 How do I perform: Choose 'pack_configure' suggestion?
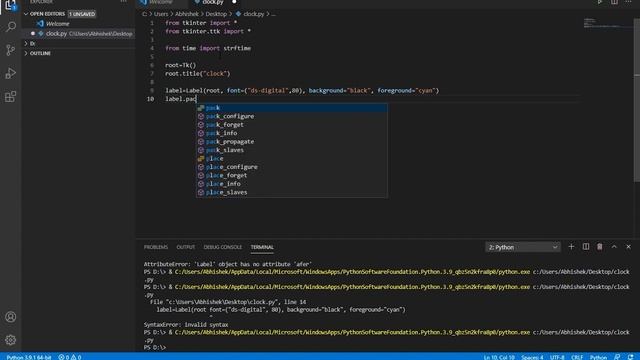(291, 116)
